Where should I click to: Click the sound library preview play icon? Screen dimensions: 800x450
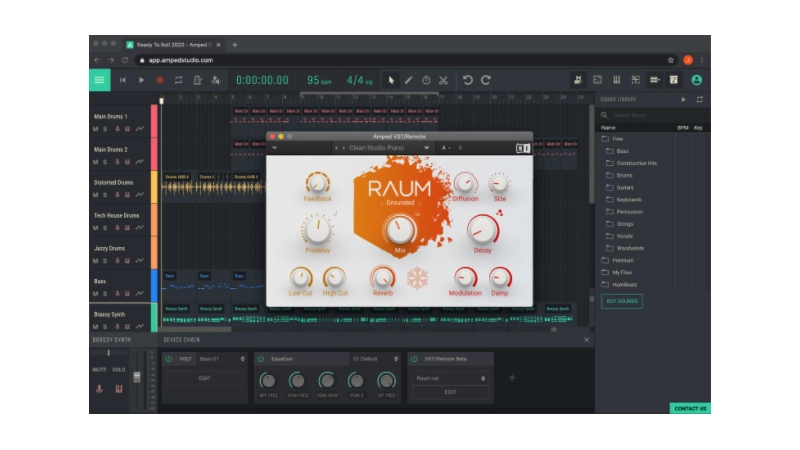684,99
